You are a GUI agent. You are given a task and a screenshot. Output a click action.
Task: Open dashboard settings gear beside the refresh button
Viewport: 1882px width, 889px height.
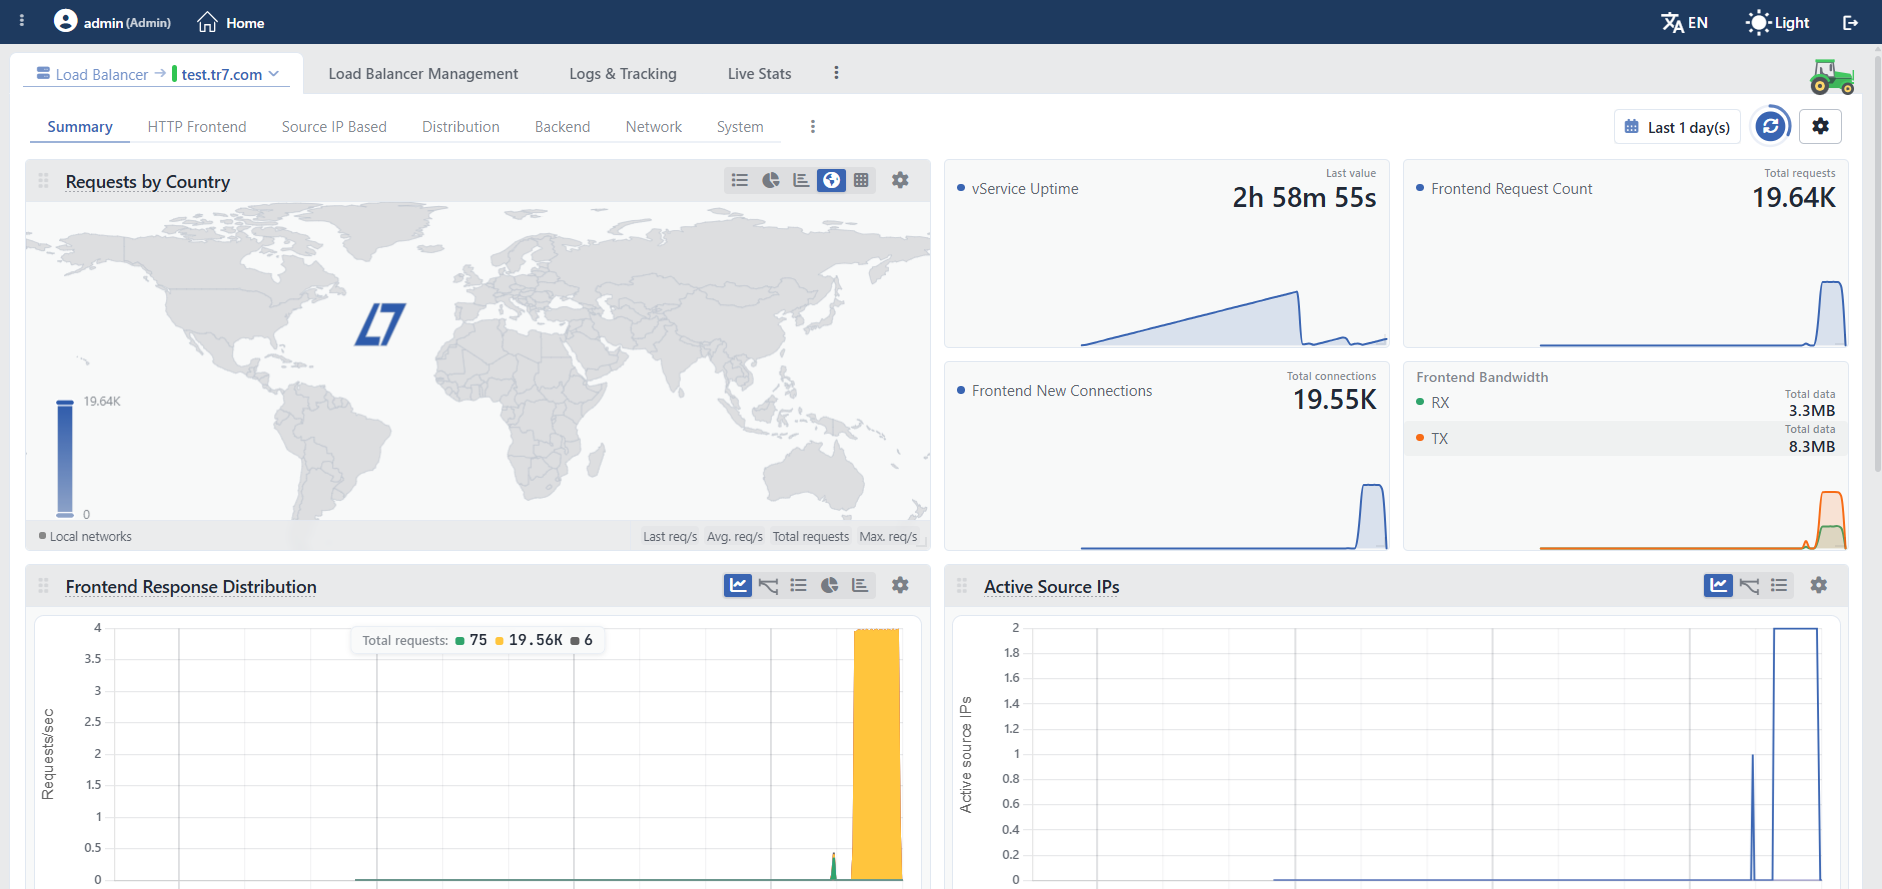click(1821, 126)
